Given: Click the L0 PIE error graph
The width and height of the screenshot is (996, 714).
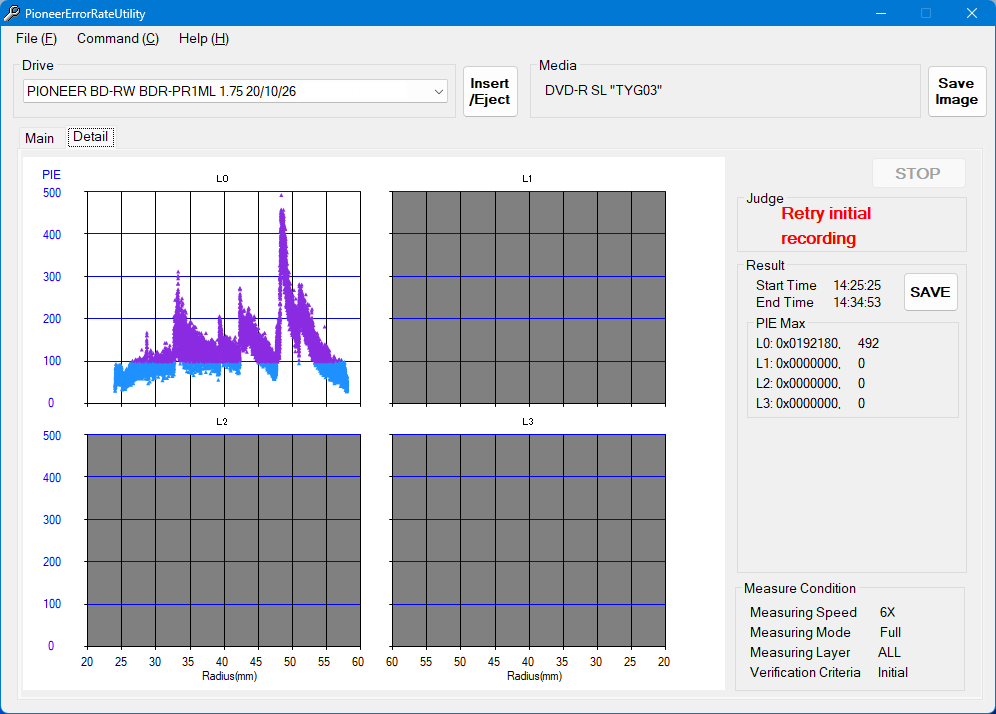Looking at the screenshot, I should click(x=223, y=298).
